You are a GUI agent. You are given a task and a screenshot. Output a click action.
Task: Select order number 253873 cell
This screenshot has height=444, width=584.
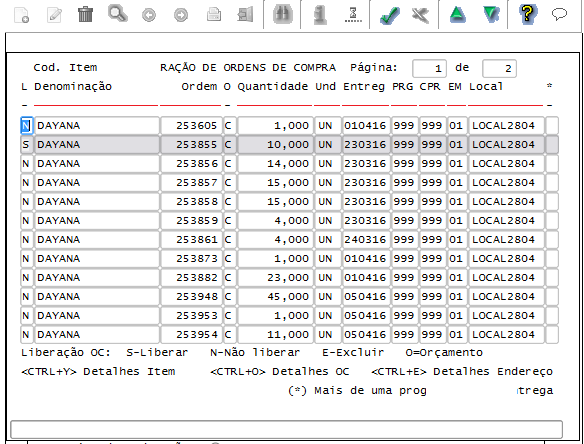(191, 259)
